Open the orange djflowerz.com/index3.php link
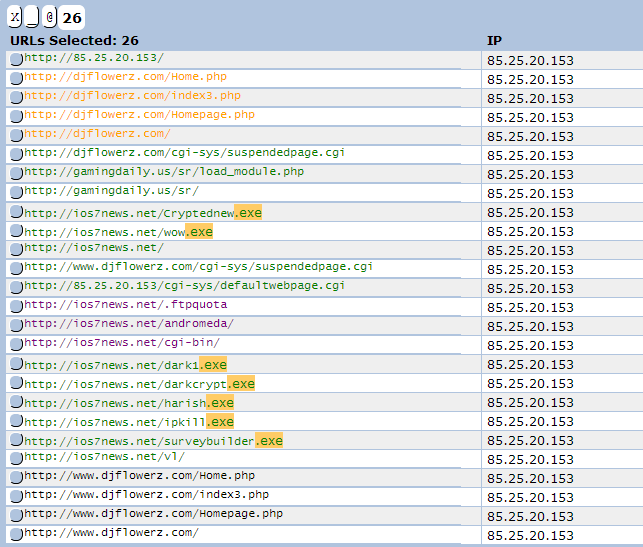This screenshot has height=547, width=643. (132, 96)
